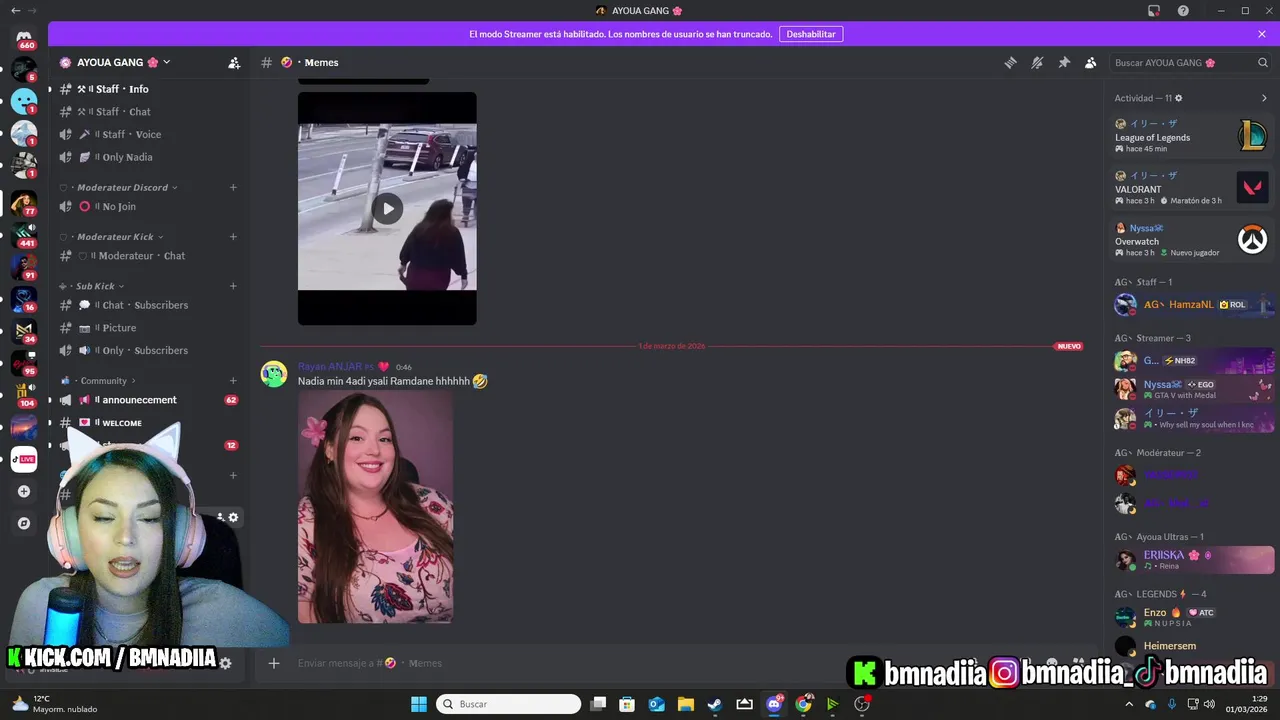The width and height of the screenshot is (1280, 720).
Task: Open Enzo member in LEGENDS list
Action: (x=1193, y=617)
